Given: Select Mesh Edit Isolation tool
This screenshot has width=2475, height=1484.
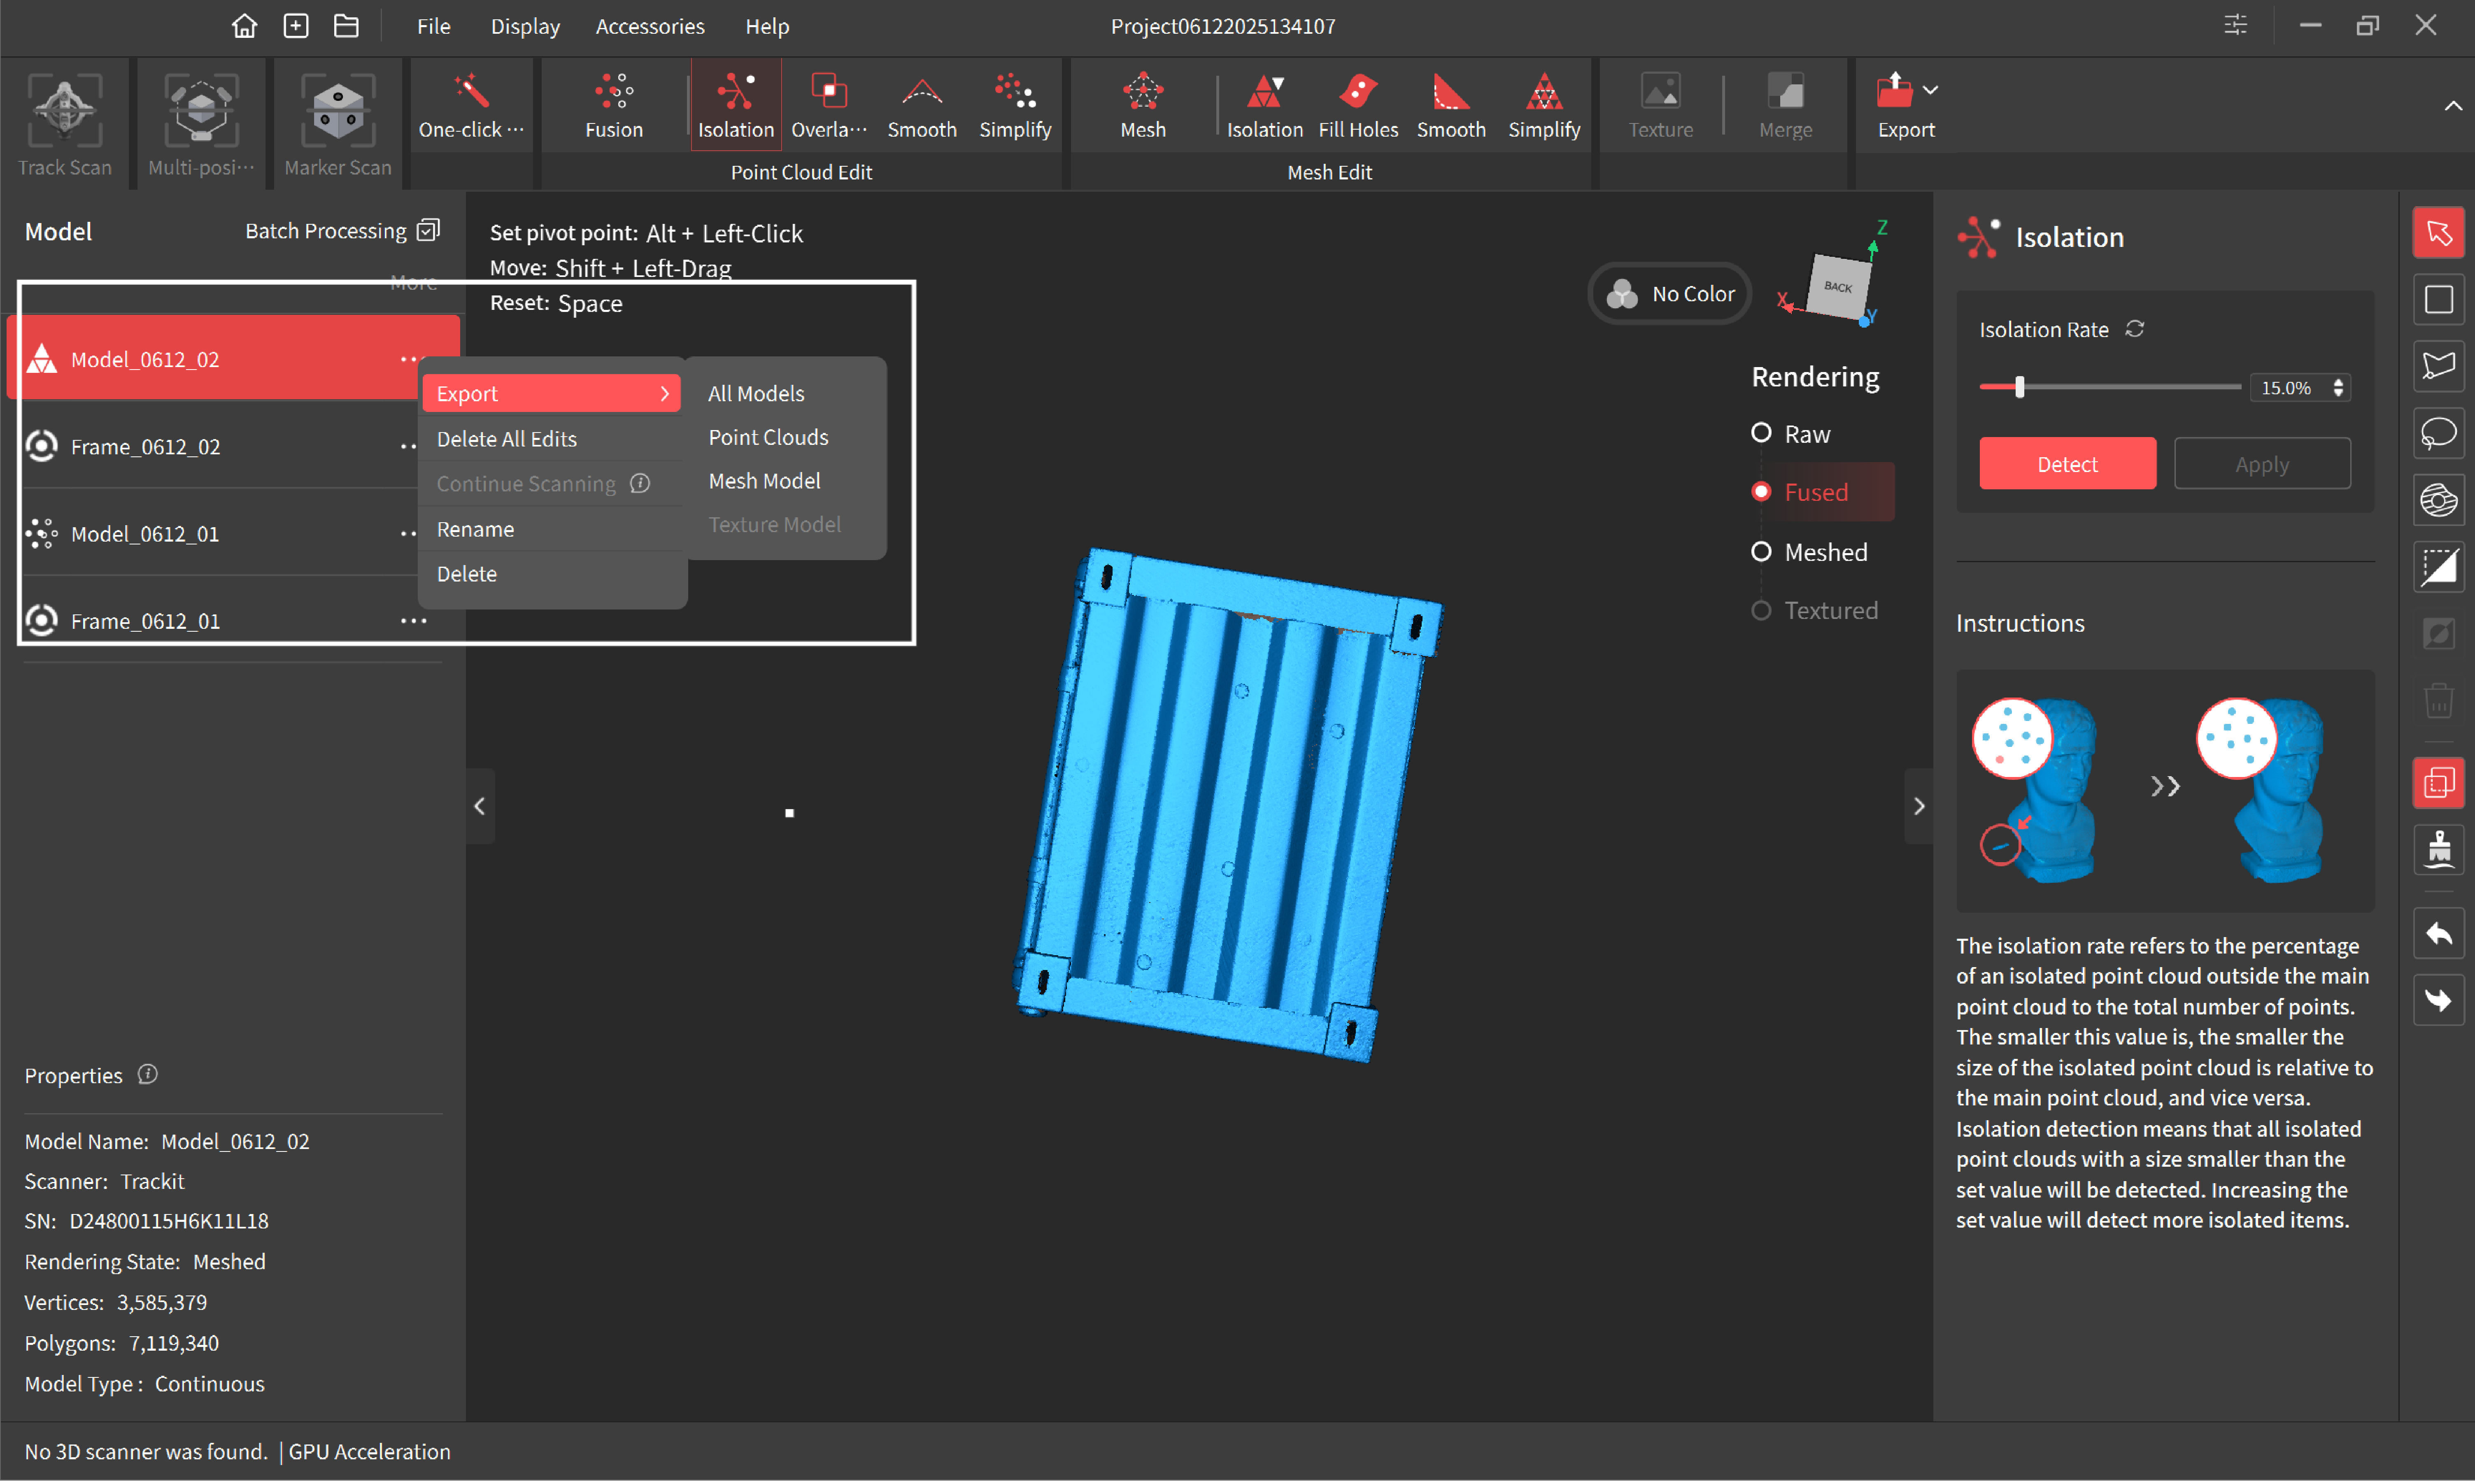Looking at the screenshot, I should [x=1265, y=106].
